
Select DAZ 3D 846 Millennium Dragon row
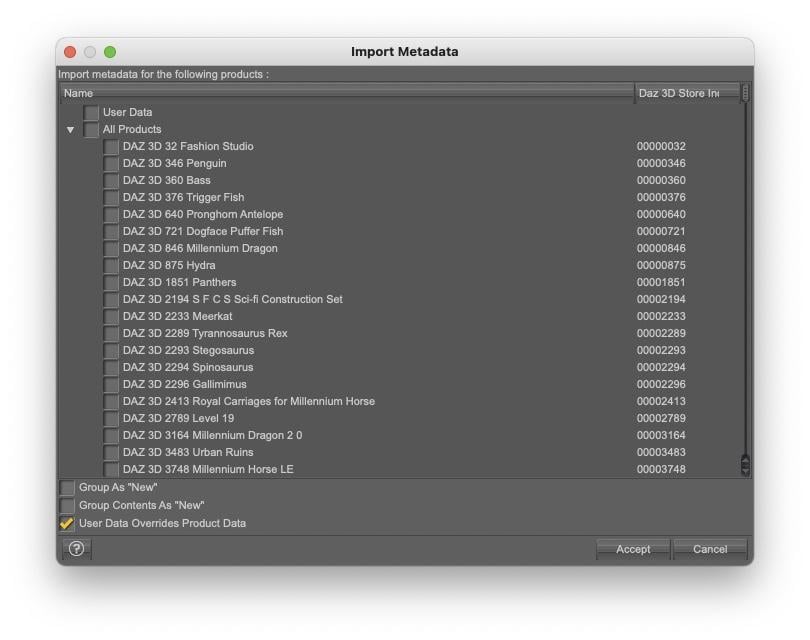(x=200, y=249)
